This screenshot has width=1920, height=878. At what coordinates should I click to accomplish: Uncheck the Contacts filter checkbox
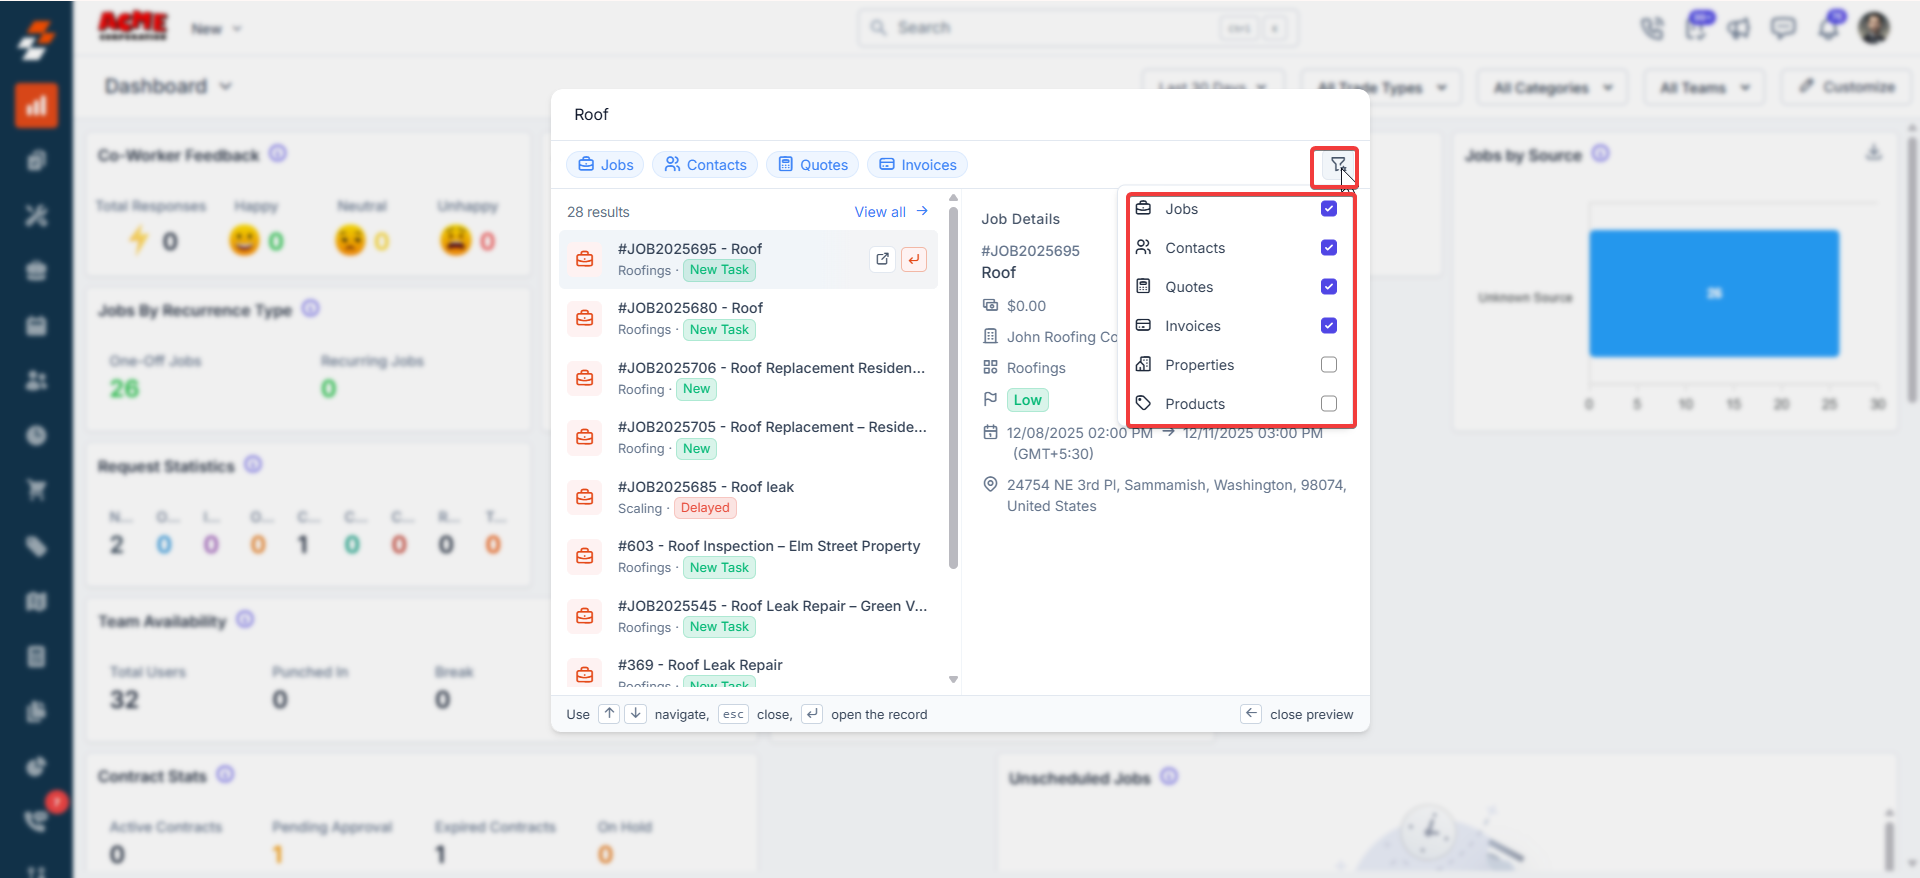(1329, 248)
